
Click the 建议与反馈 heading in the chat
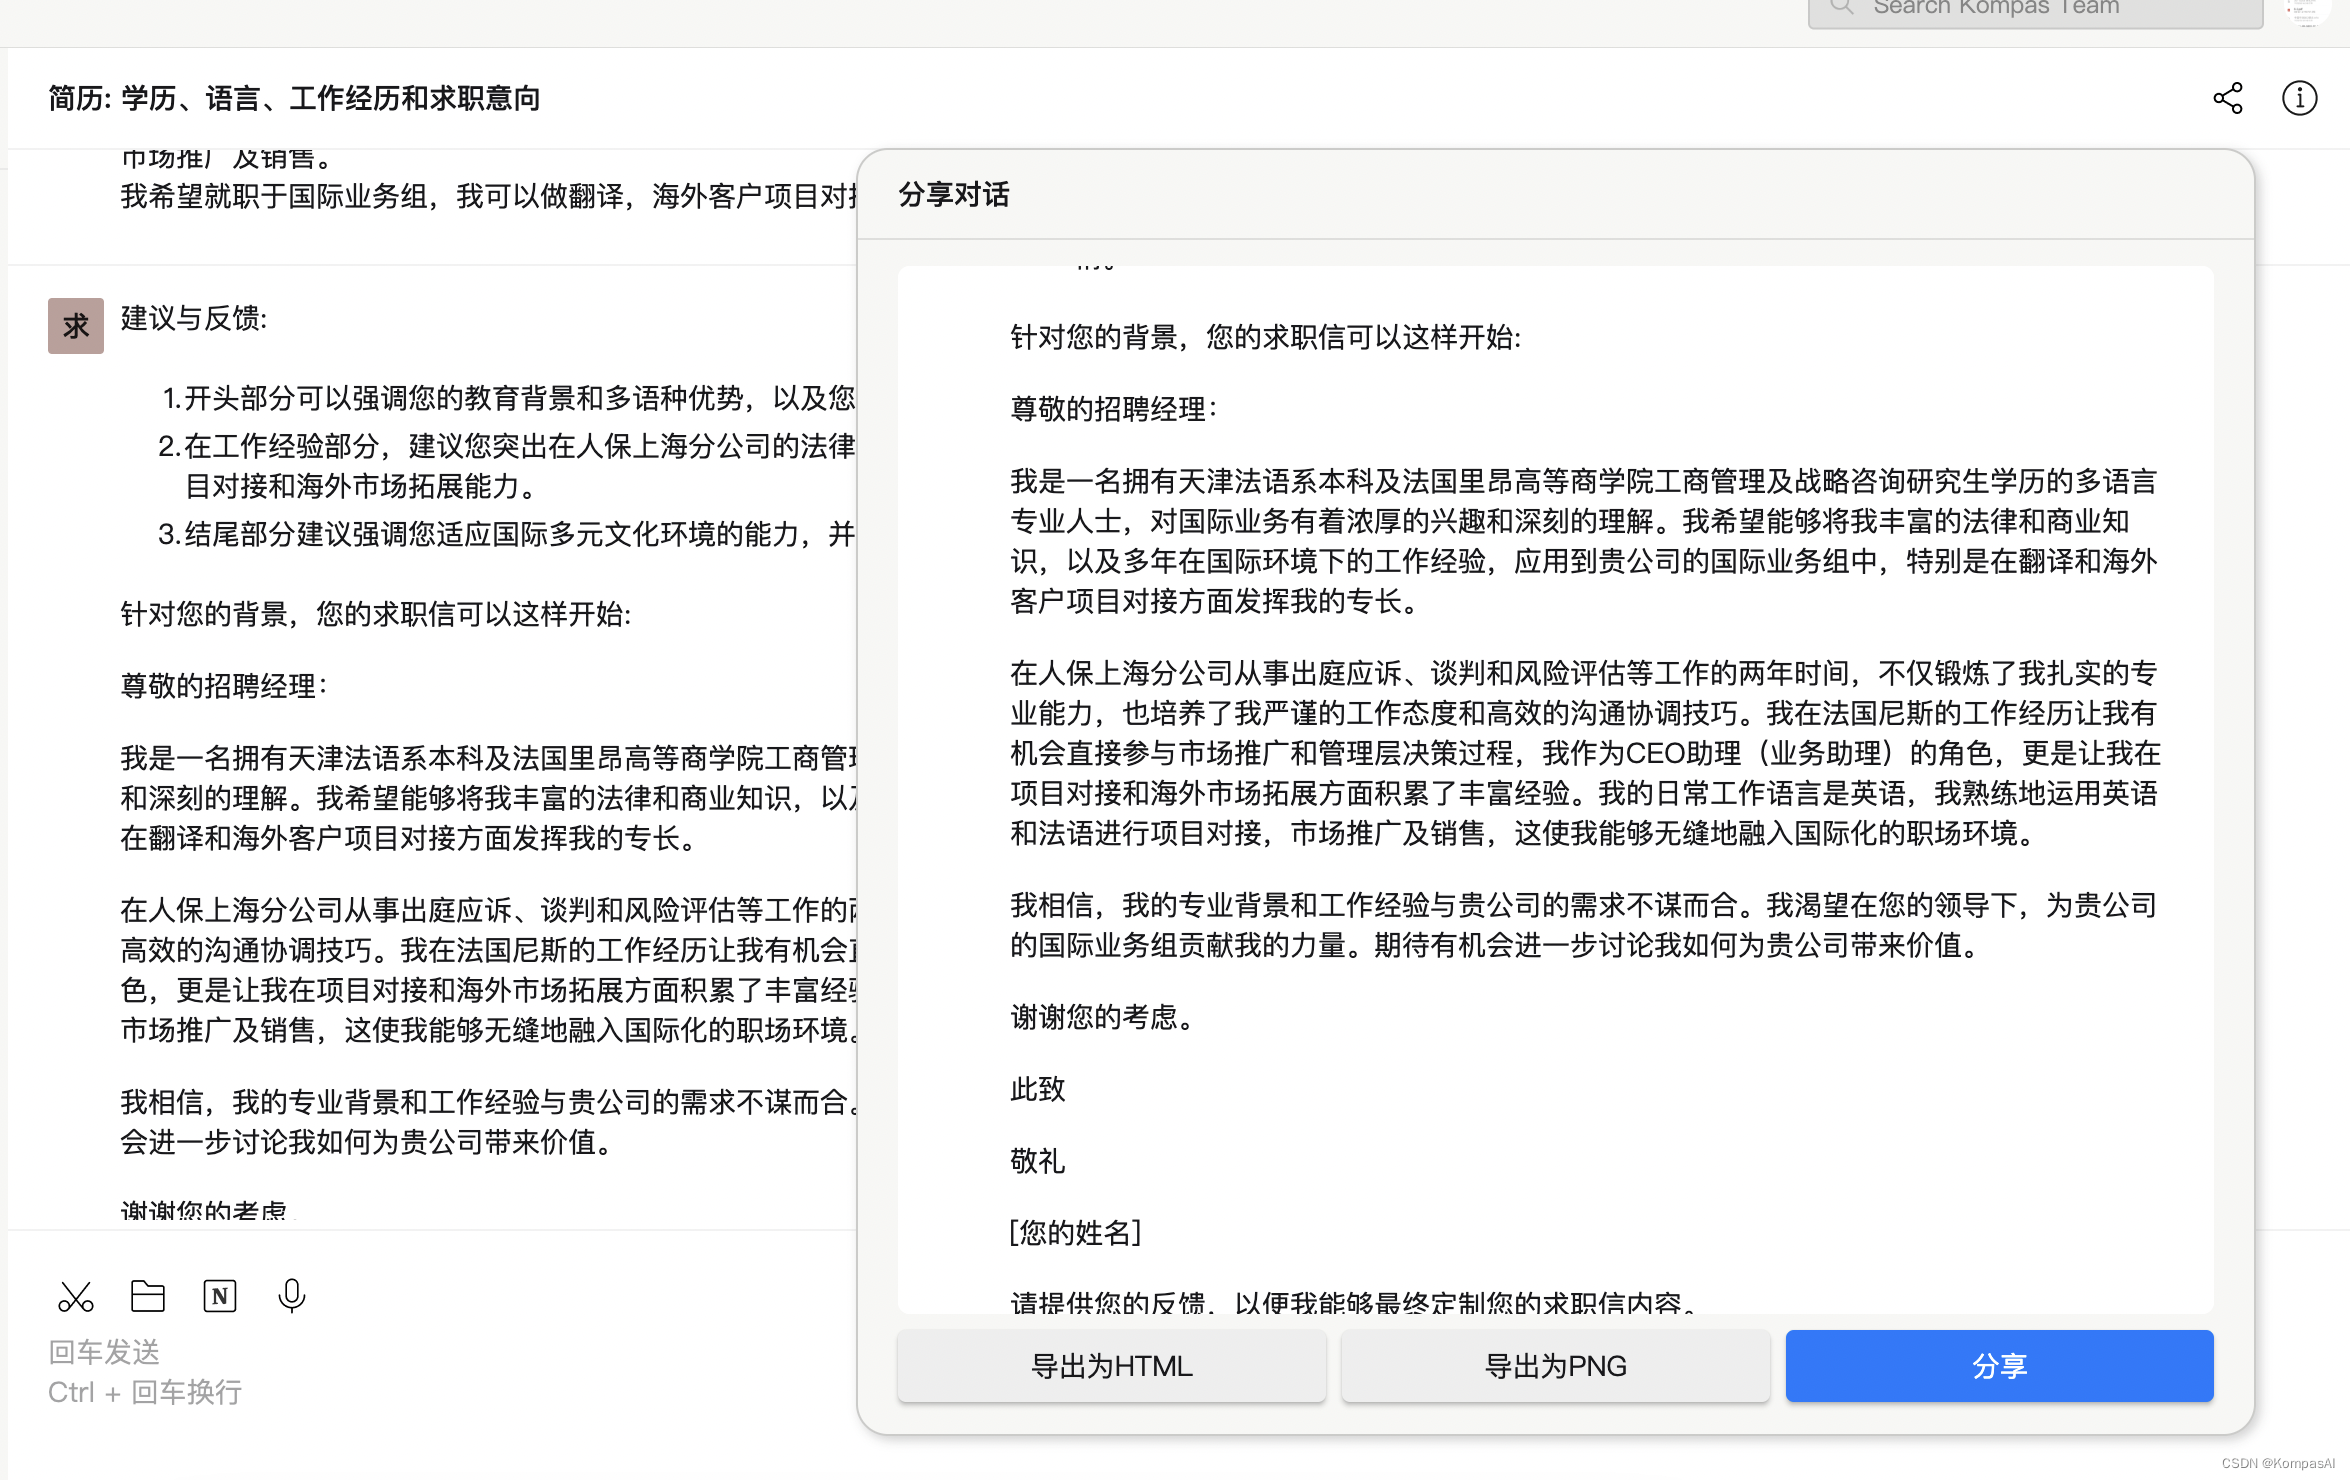(194, 319)
